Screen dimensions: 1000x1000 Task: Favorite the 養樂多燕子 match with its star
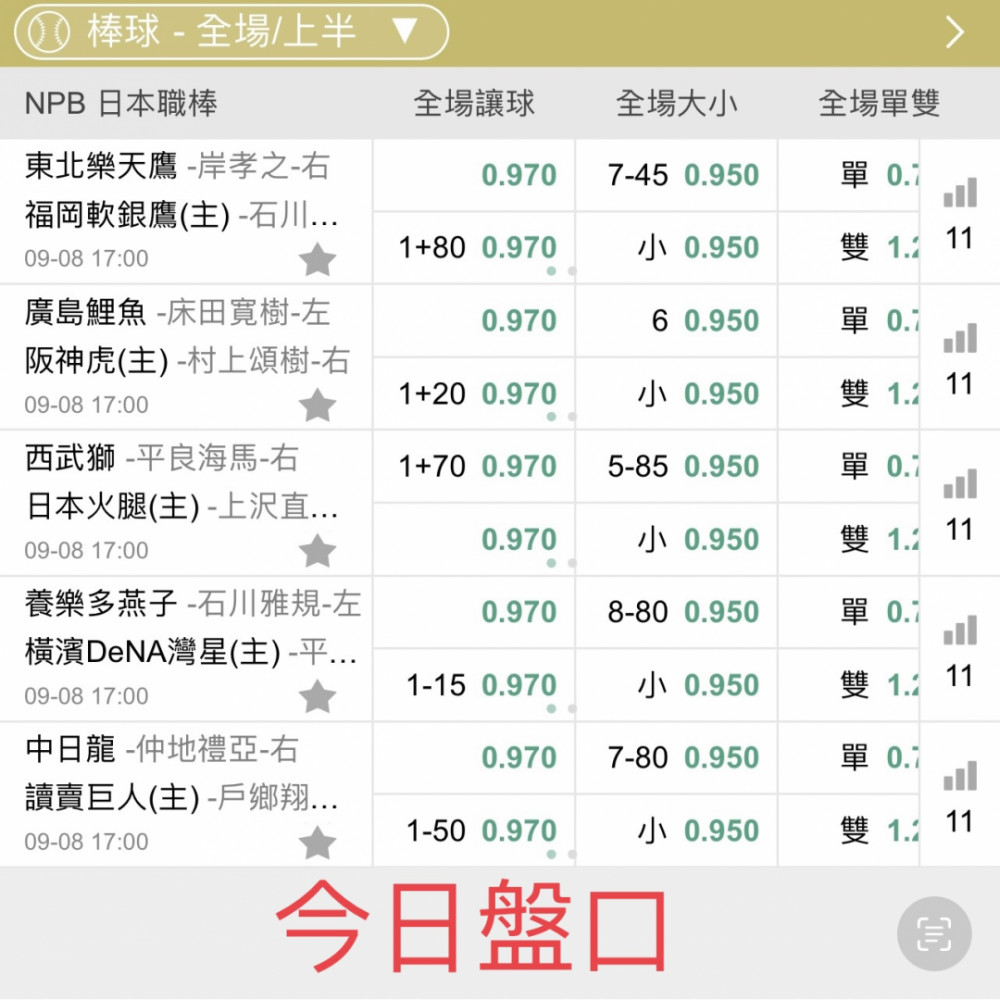point(317,696)
